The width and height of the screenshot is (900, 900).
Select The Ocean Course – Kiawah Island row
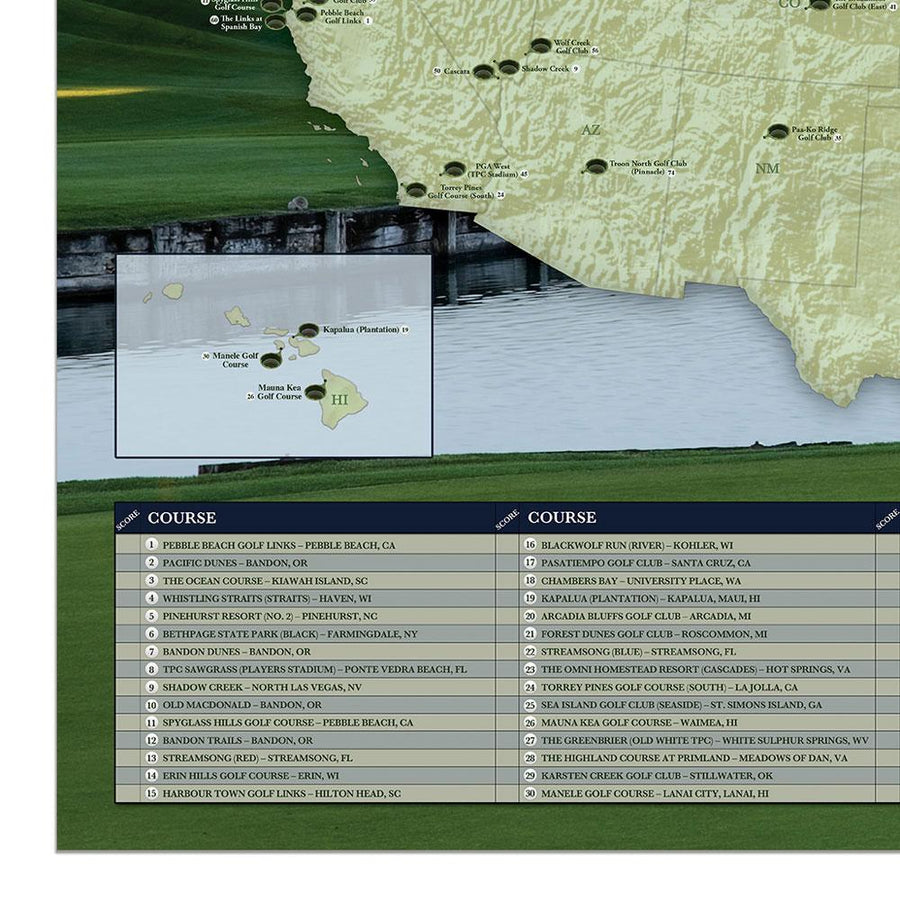(305, 580)
